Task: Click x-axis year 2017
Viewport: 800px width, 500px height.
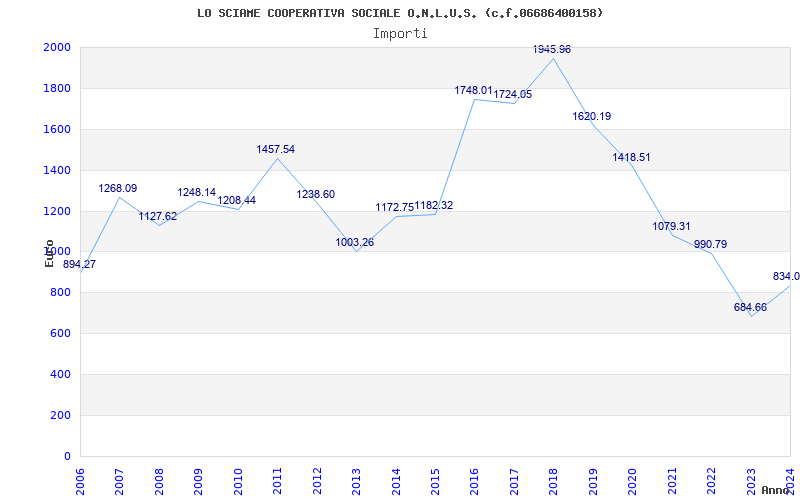Action: [514, 480]
